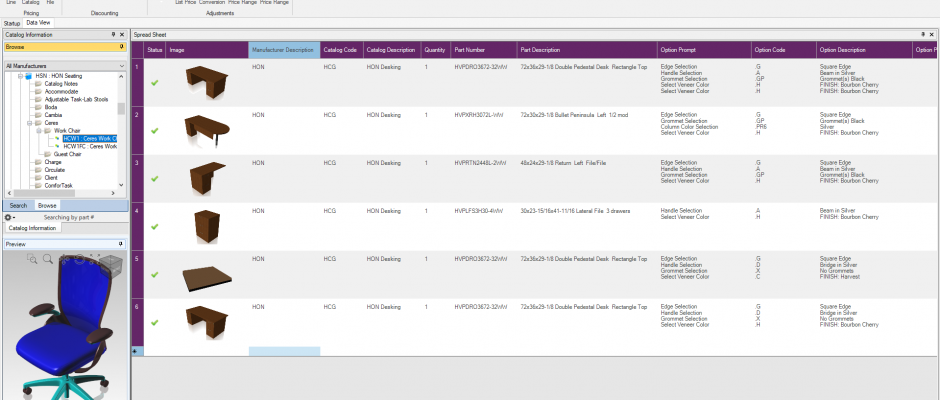
Task: Click the zoom window tool in Preview
Action: pyautogui.click(x=32, y=259)
